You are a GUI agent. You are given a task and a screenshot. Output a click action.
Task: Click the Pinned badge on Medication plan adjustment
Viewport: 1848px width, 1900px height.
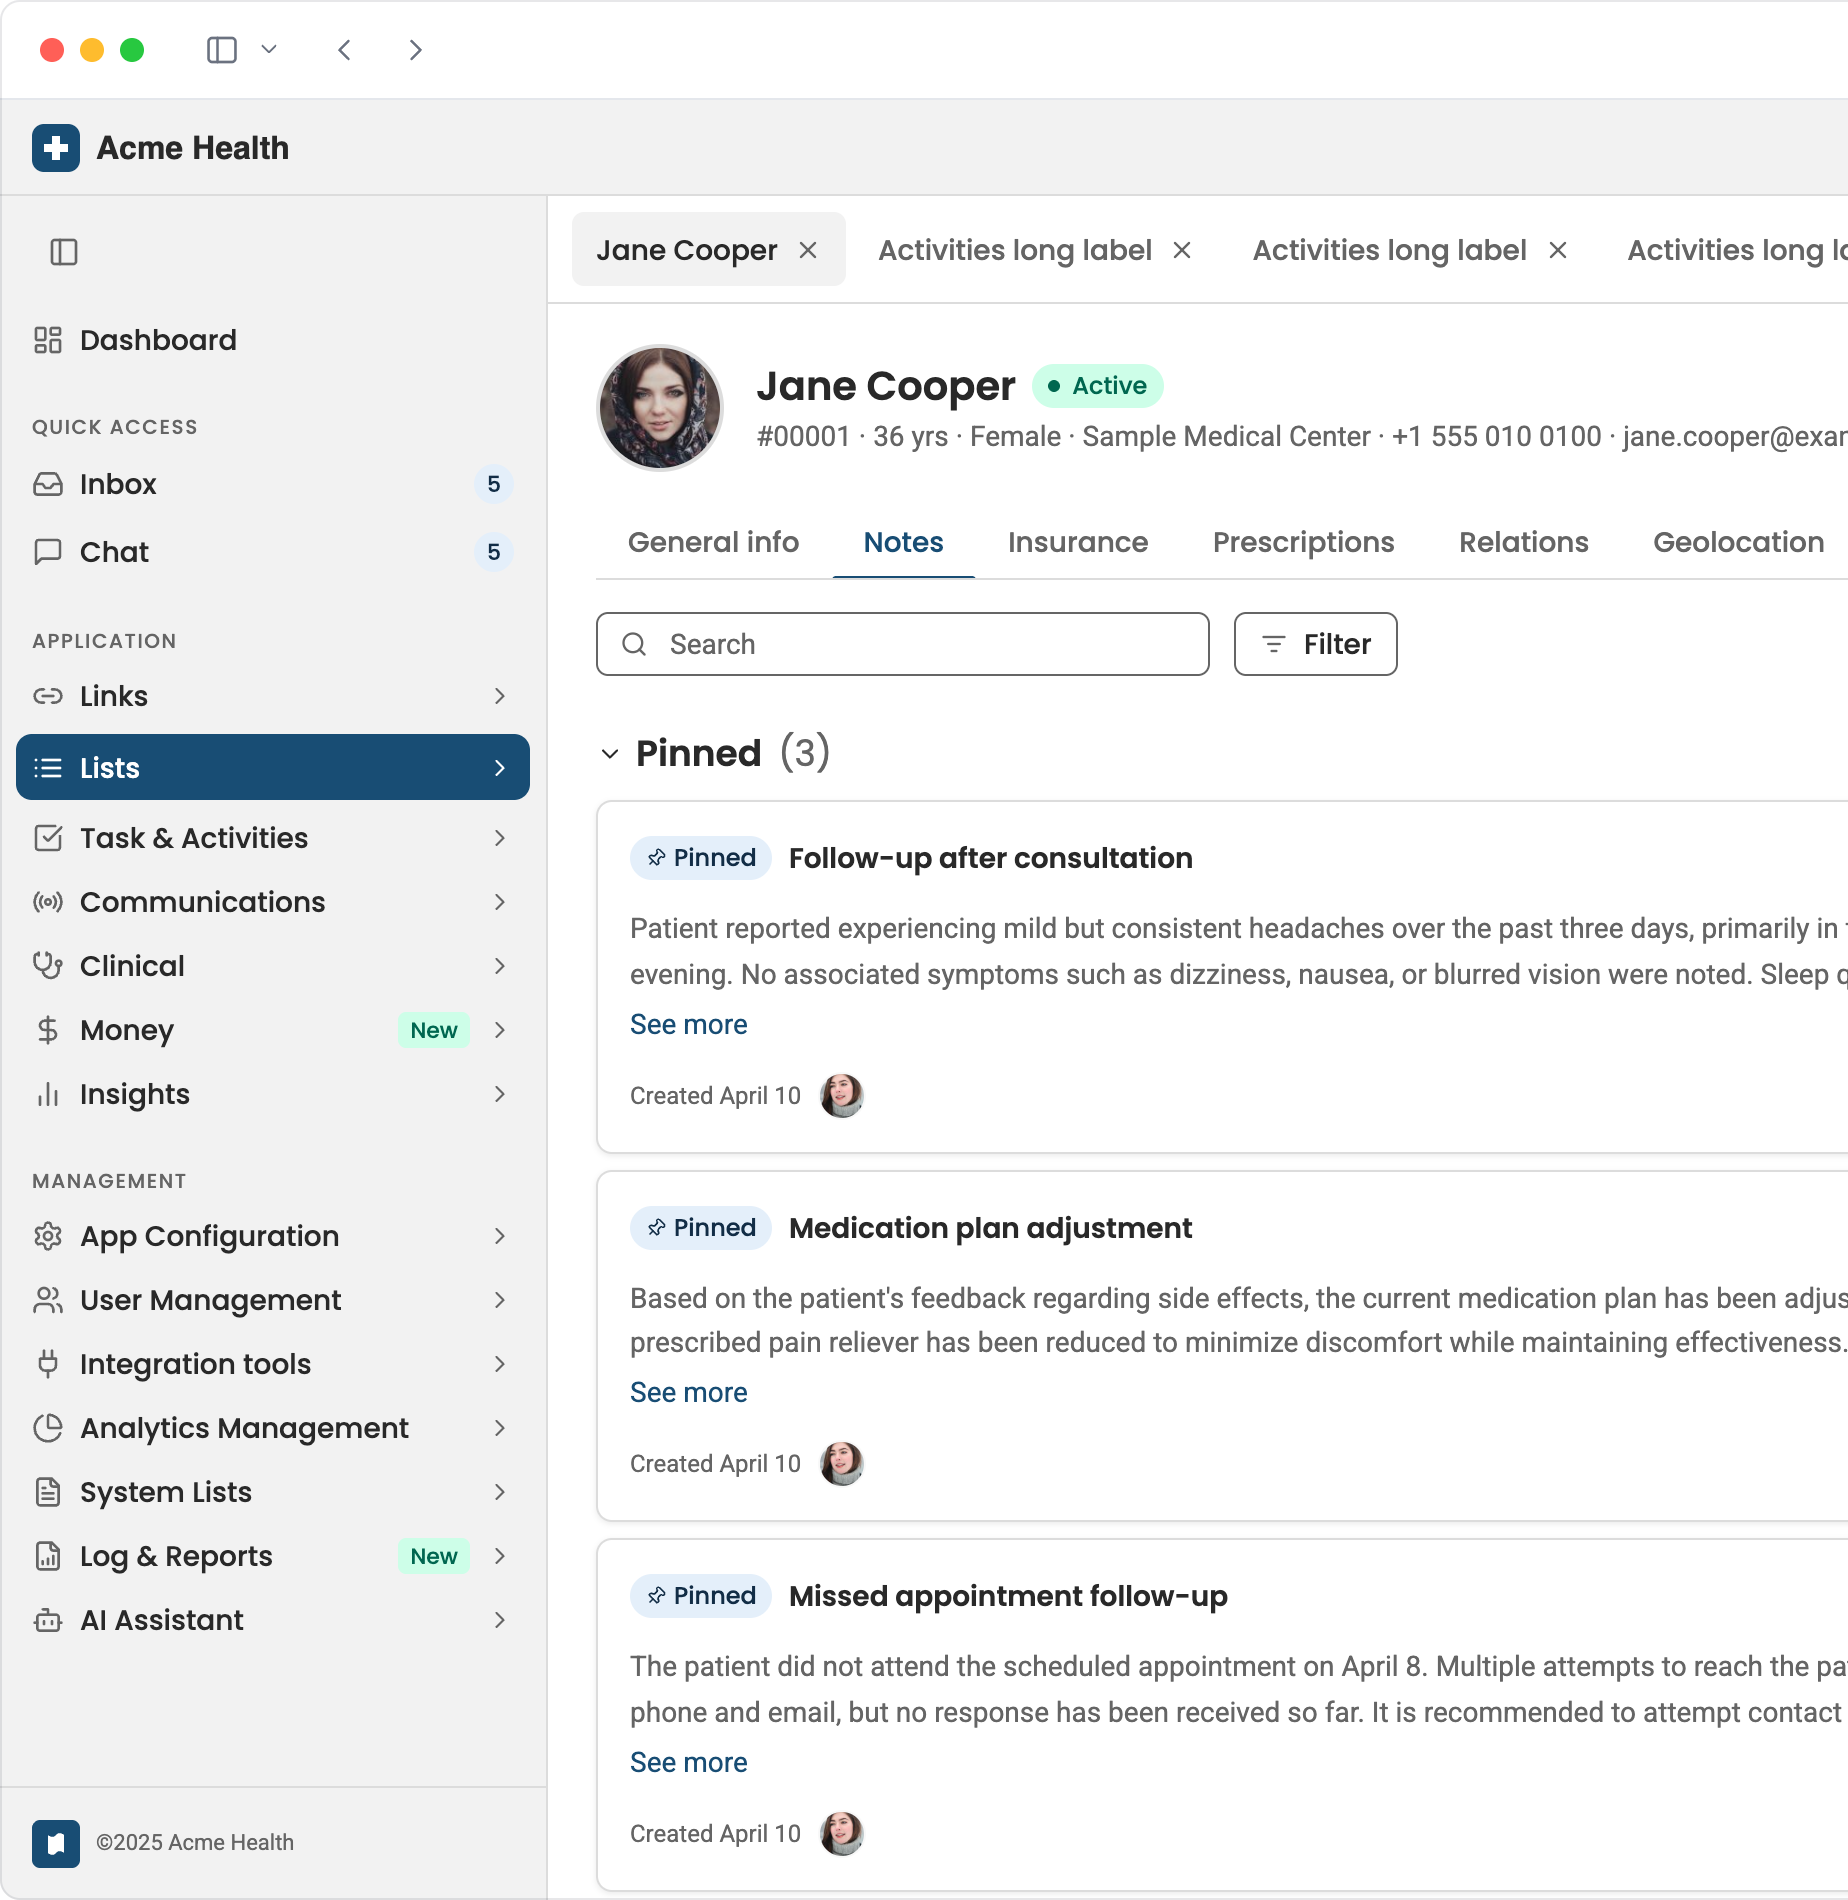(x=701, y=1228)
